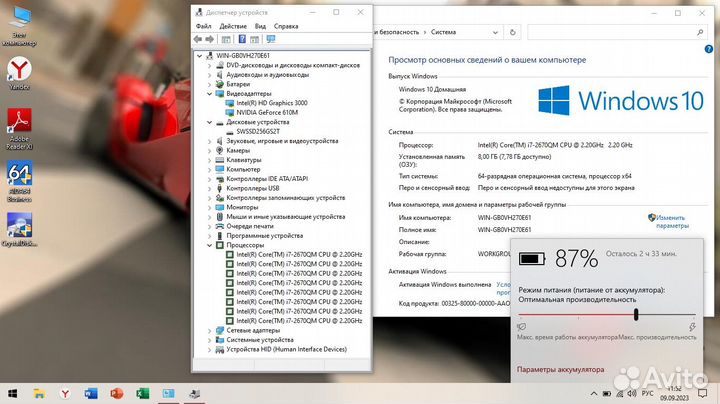Click the volume icon in system tray
Screen dimensions: 720x404
pyautogui.click(x=632, y=394)
